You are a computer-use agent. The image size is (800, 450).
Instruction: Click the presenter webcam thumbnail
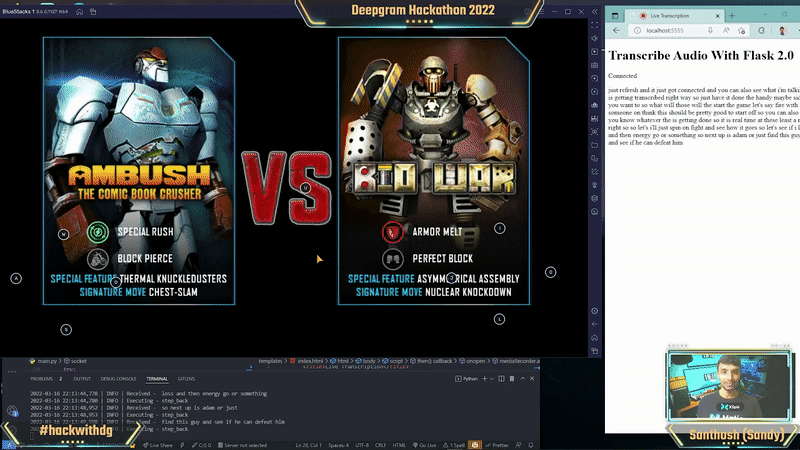[729, 386]
